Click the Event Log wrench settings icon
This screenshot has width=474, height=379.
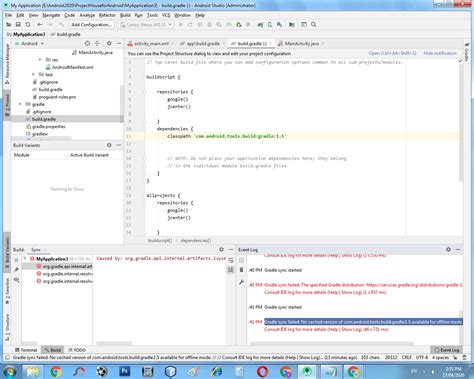242,282
